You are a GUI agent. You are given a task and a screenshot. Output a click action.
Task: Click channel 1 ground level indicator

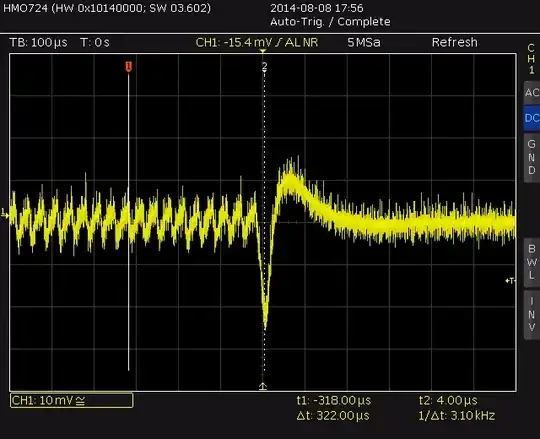tap(5, 214)
